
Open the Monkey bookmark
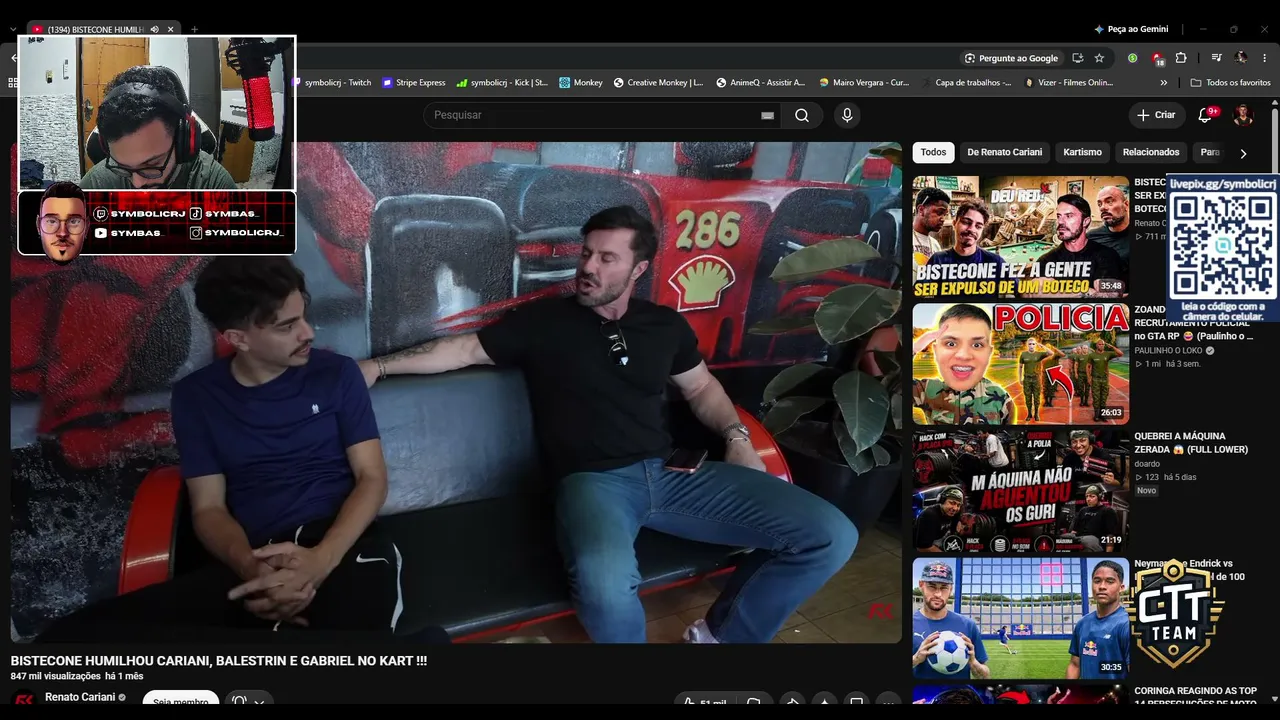pos(581,83)
